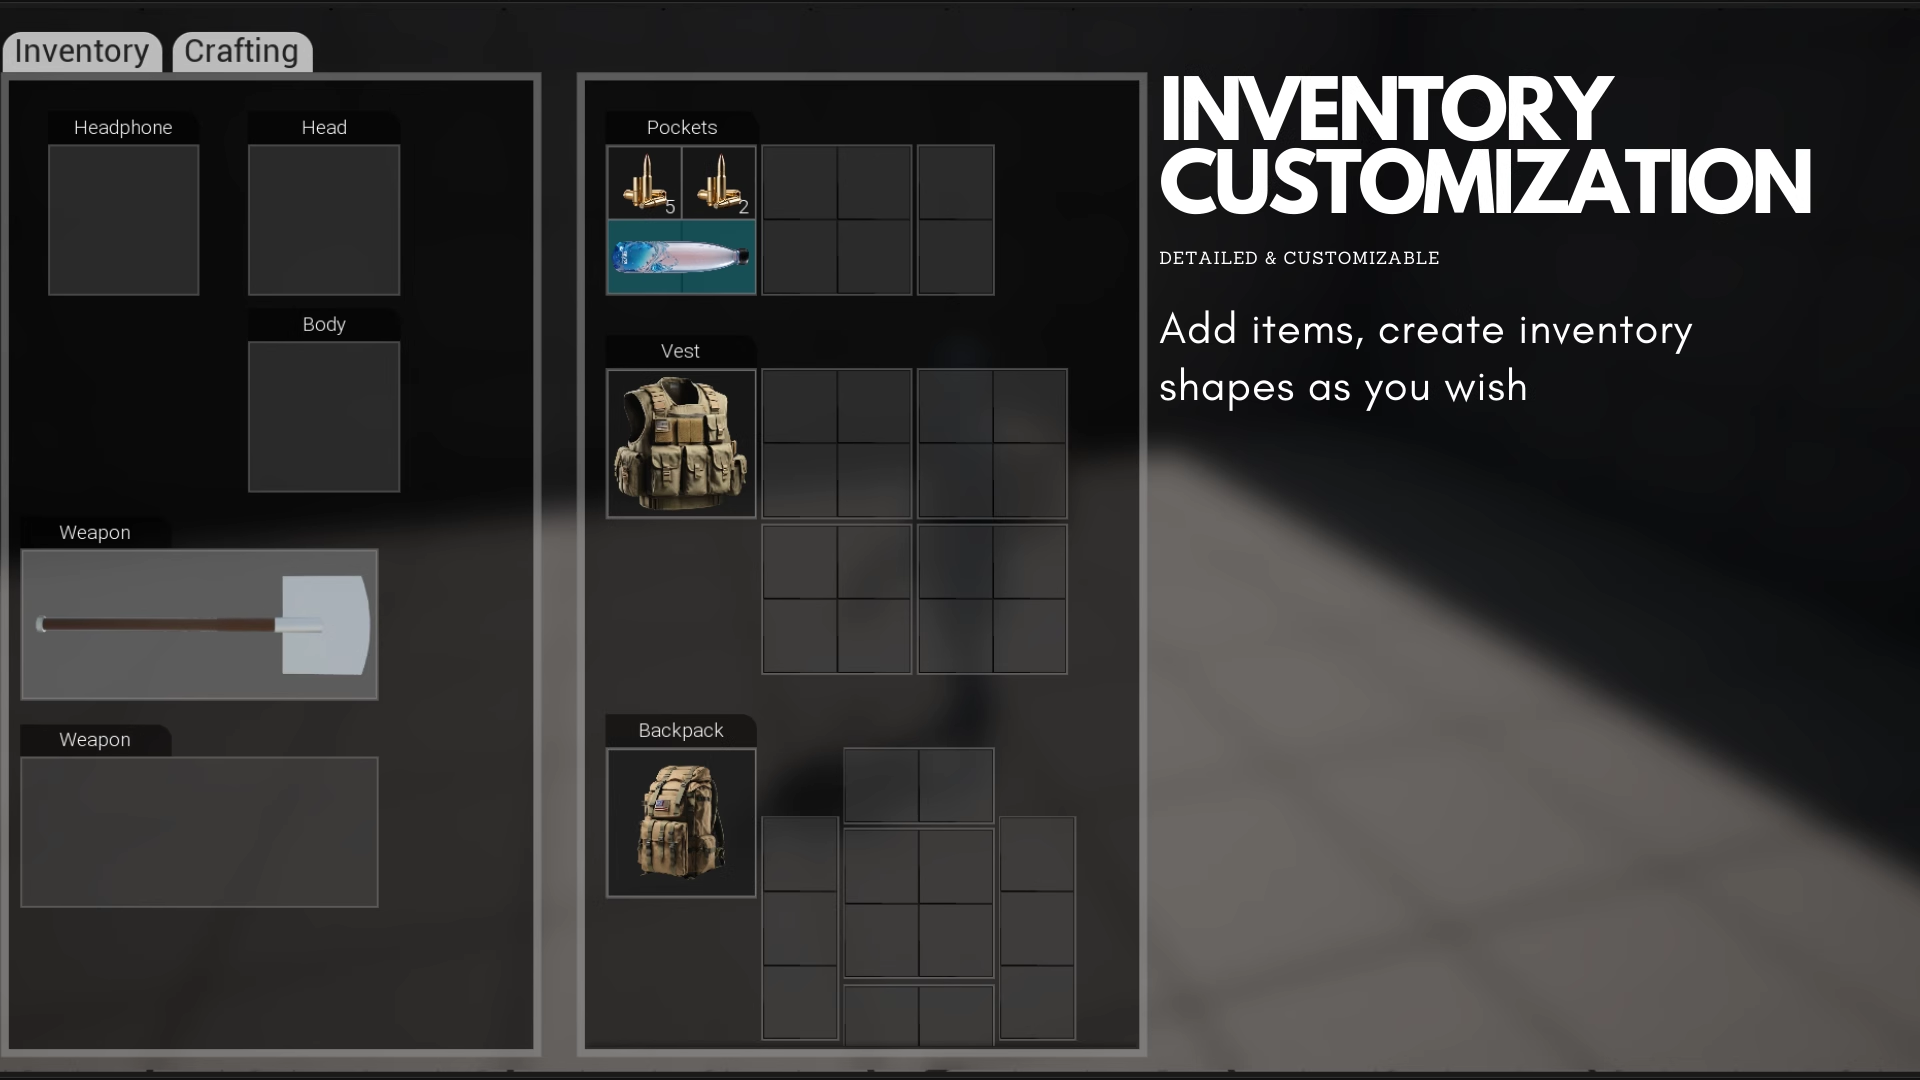The height and width of the screenshot is (1080, 1920).
Task: Select the backpack icon in Backpack slot
Action: click(x=682, y=823)
